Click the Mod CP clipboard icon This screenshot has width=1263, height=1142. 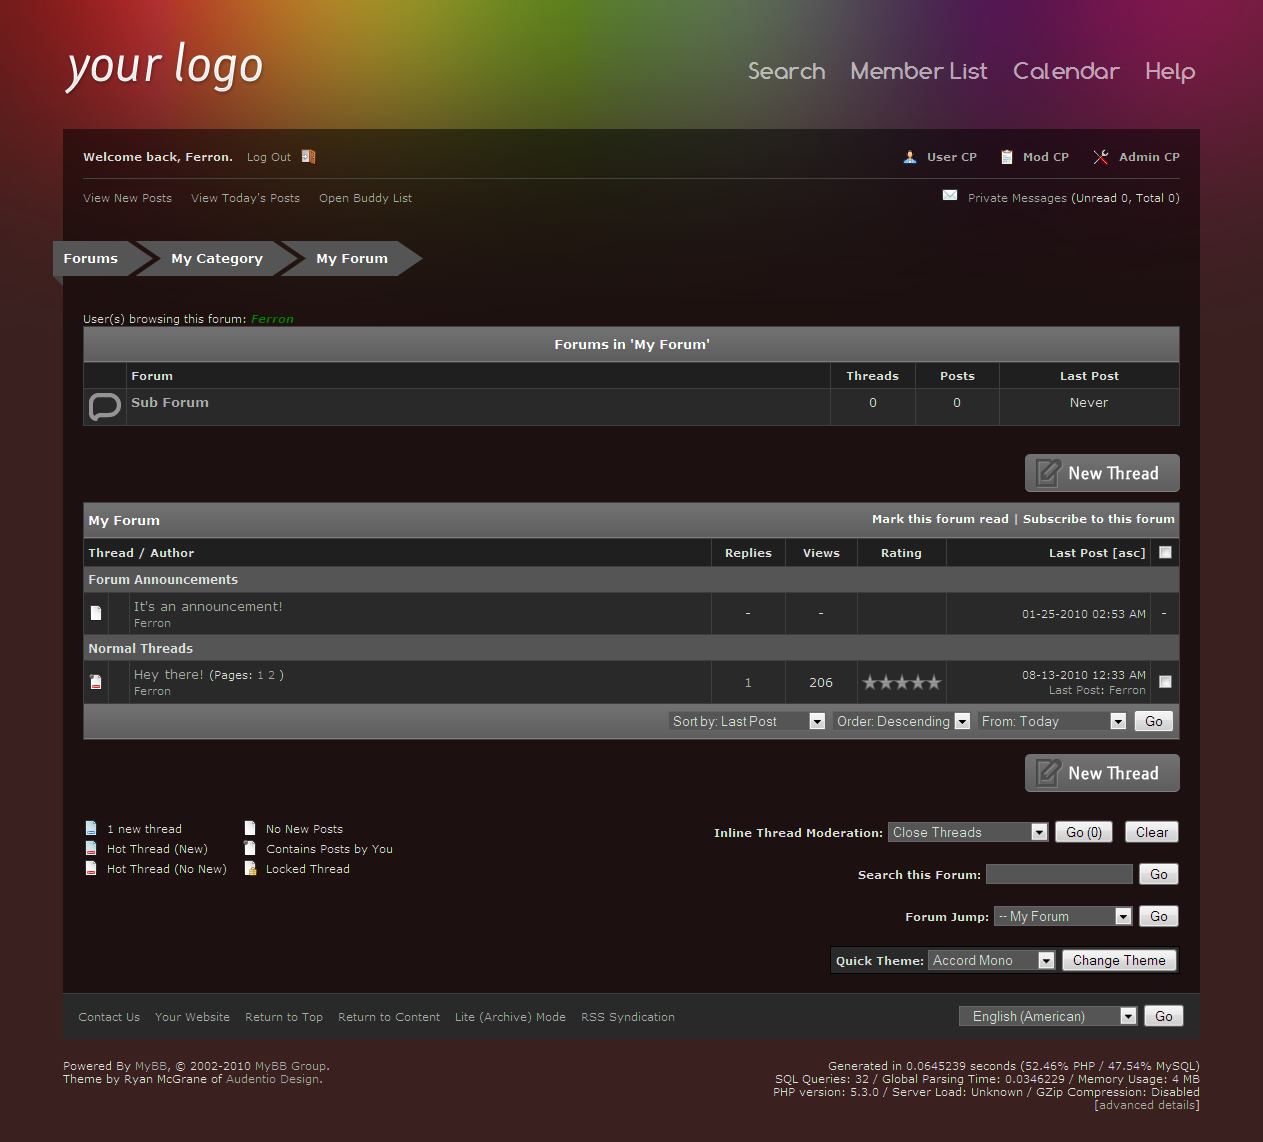tap(1007, 157)
